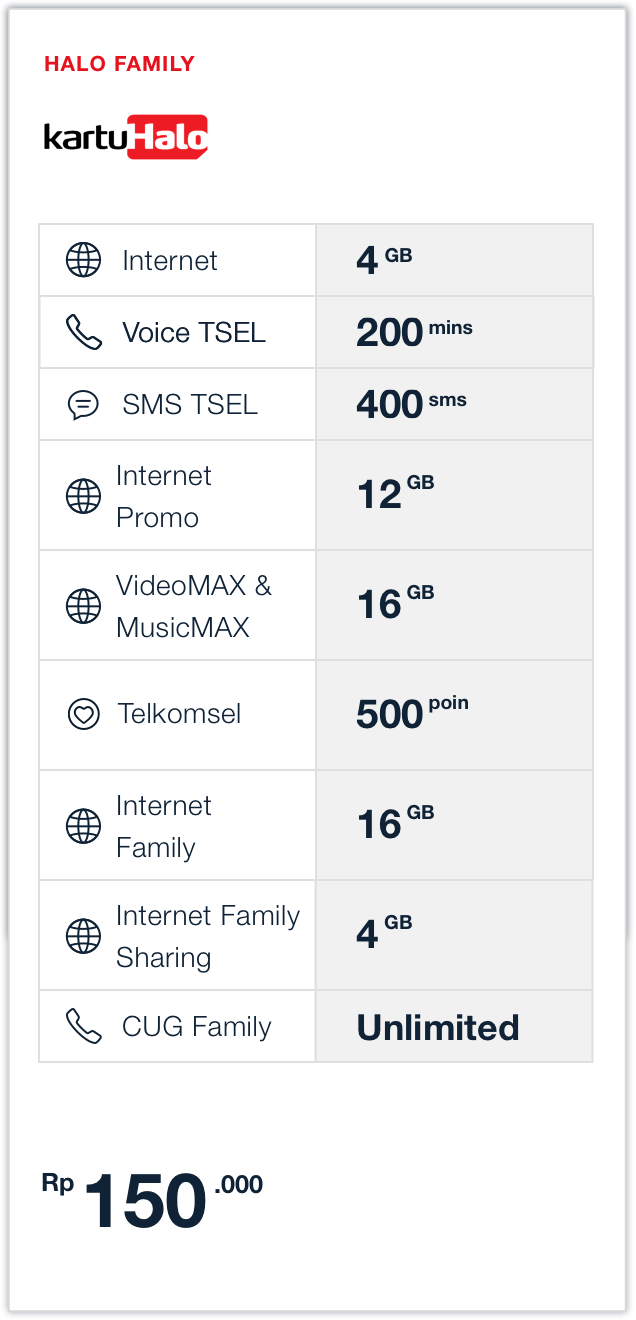
Task: Click the globe icon beside Internet
Action: click(x=83, y=260)
